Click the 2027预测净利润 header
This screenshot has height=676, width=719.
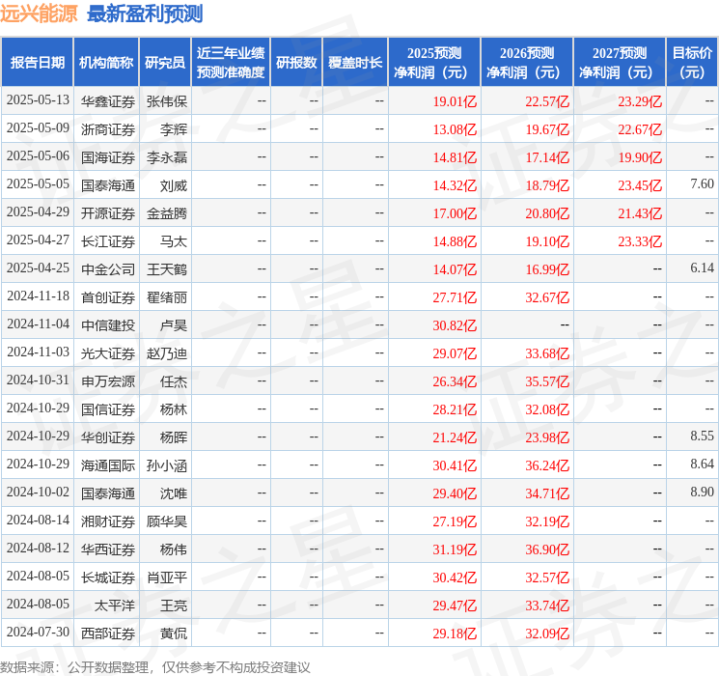(619, 62)
